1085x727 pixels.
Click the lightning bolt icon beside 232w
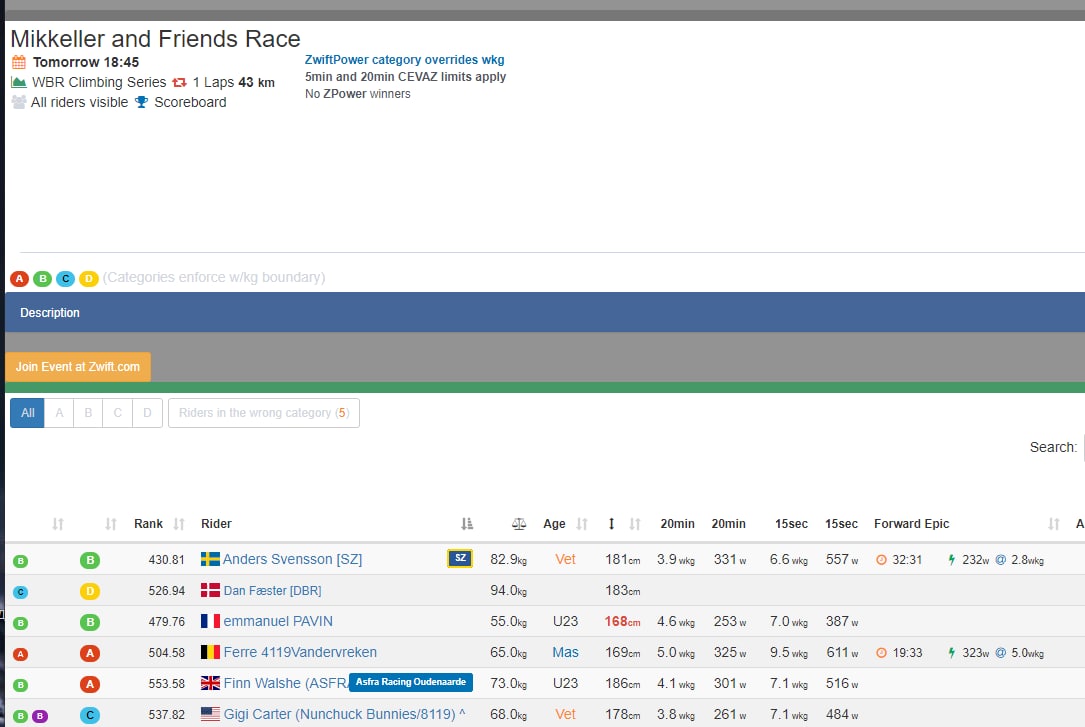[951, 560]
